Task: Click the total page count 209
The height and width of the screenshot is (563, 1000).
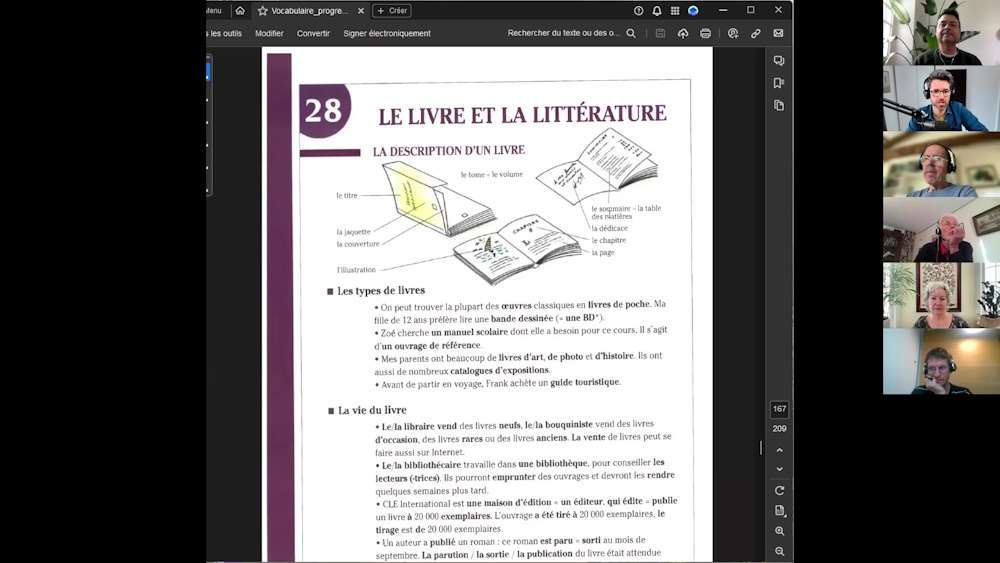Action: coord(779,429)
